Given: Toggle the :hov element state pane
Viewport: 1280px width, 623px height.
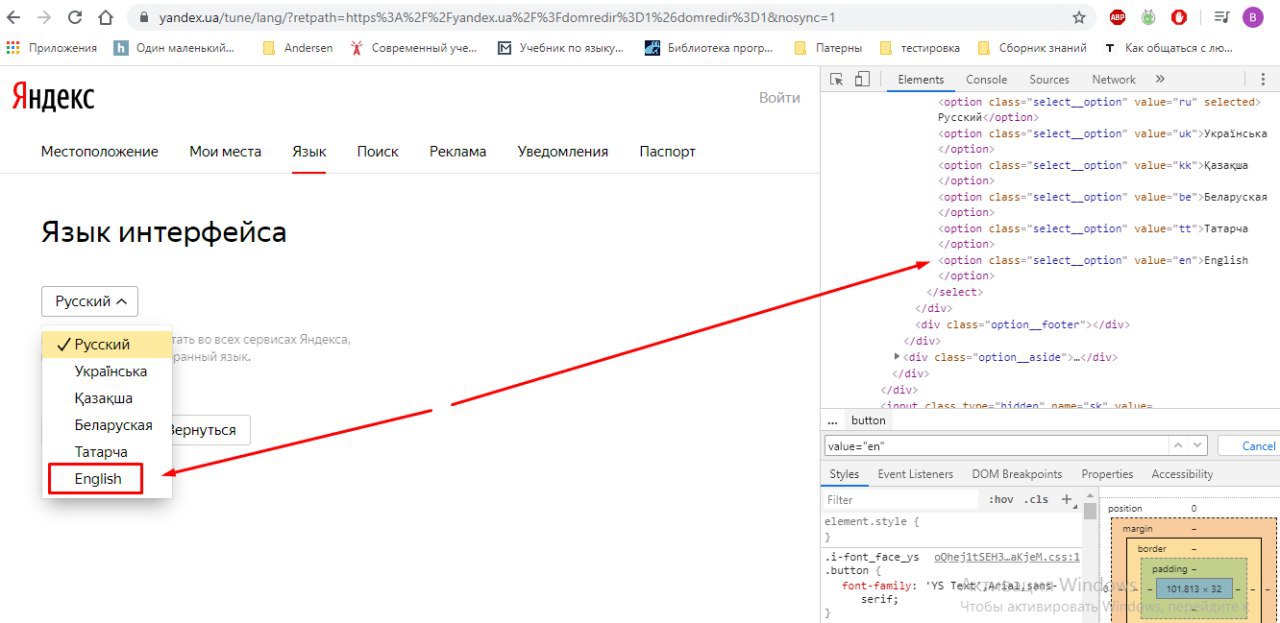Looking at the screenshot, I should [x=1000, y=499].
